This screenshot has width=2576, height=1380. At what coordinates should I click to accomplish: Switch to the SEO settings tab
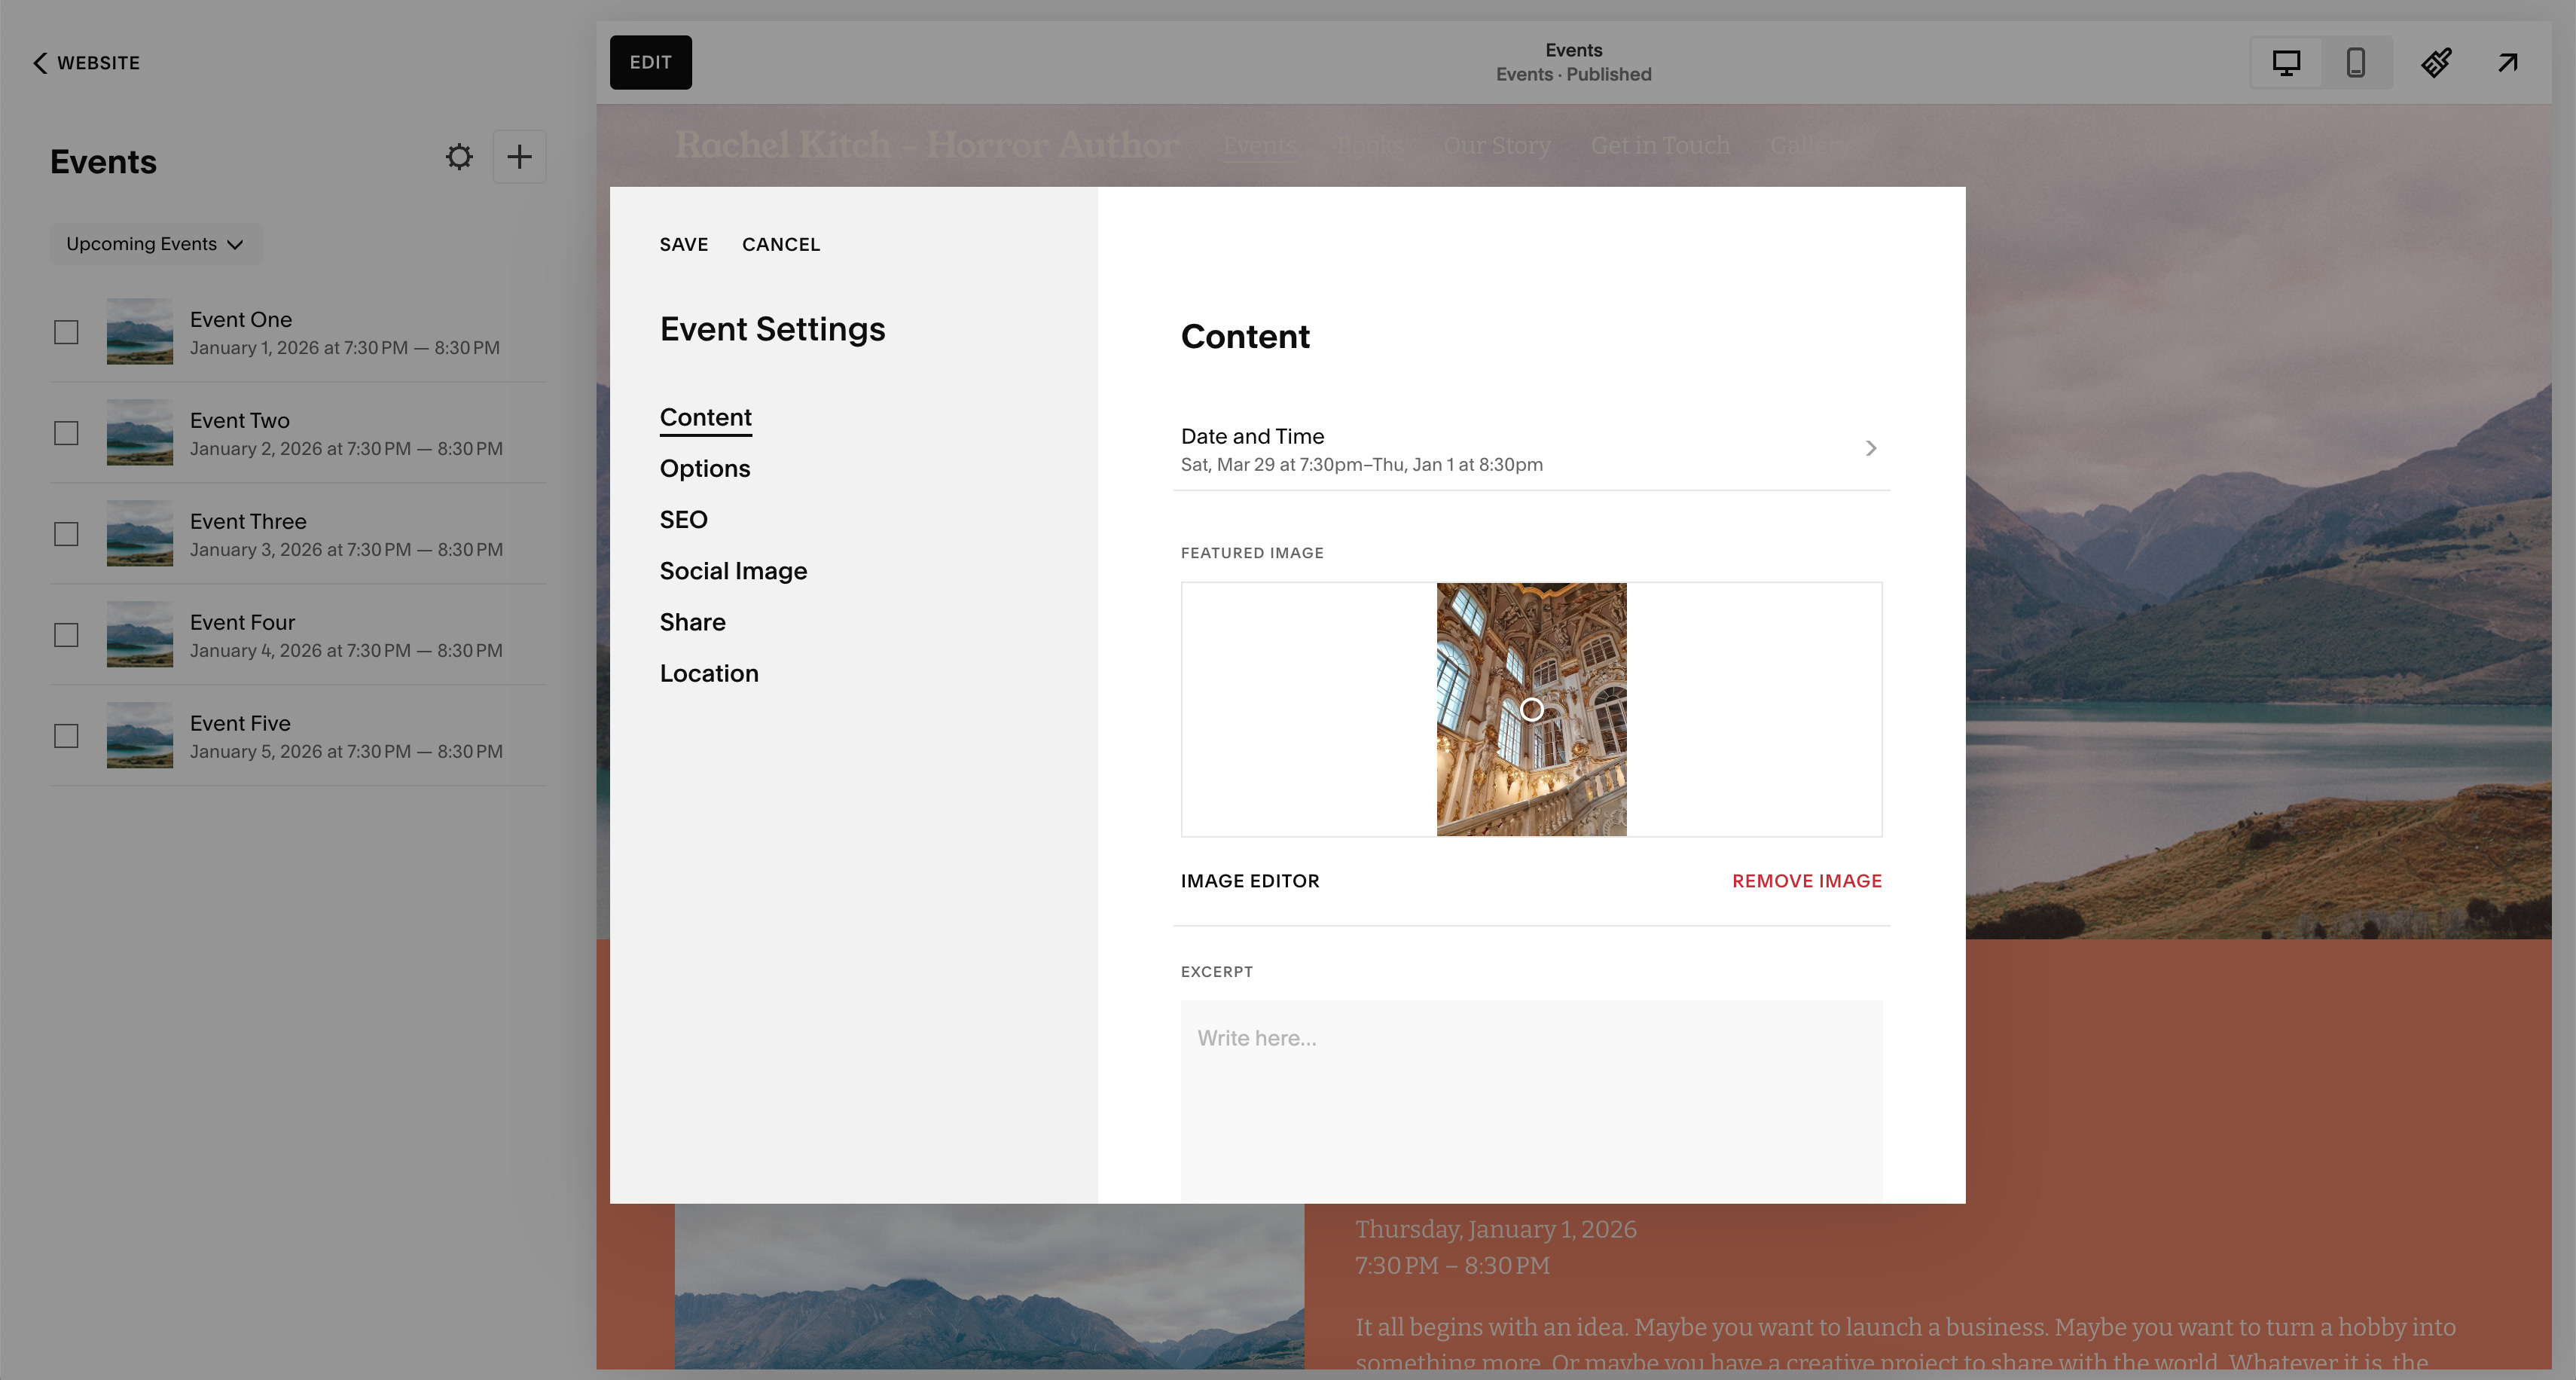coord(683,520)
